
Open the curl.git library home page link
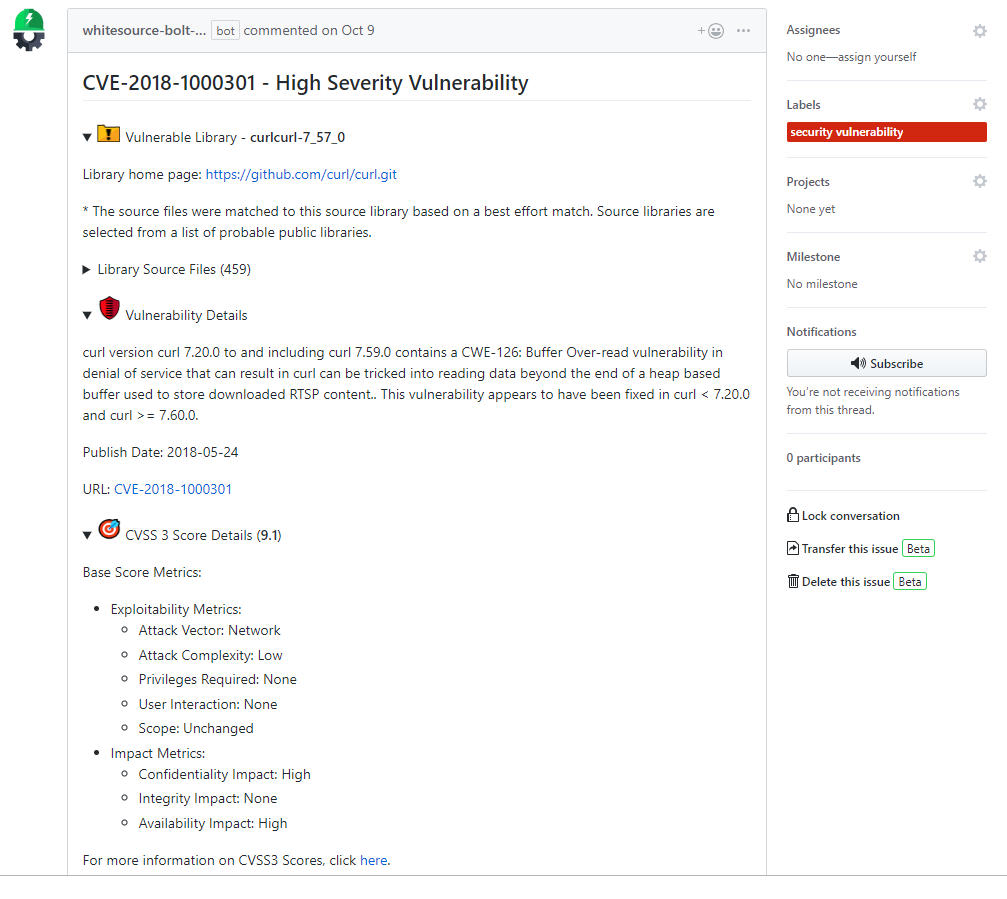click(x=300, y=173)
